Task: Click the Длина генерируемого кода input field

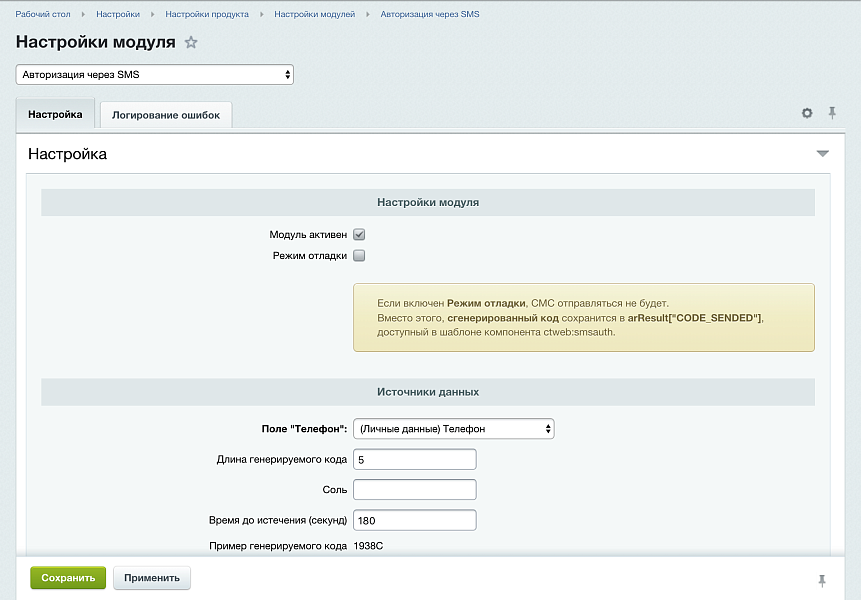Action: 414,459
